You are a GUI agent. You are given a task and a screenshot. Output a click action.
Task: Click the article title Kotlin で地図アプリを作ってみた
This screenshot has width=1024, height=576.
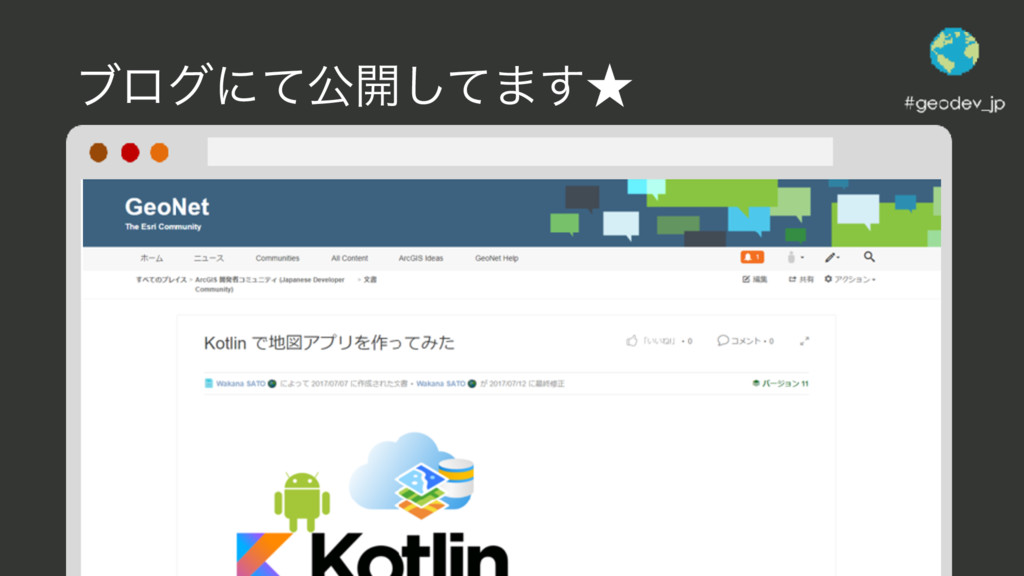click(329, 343)
